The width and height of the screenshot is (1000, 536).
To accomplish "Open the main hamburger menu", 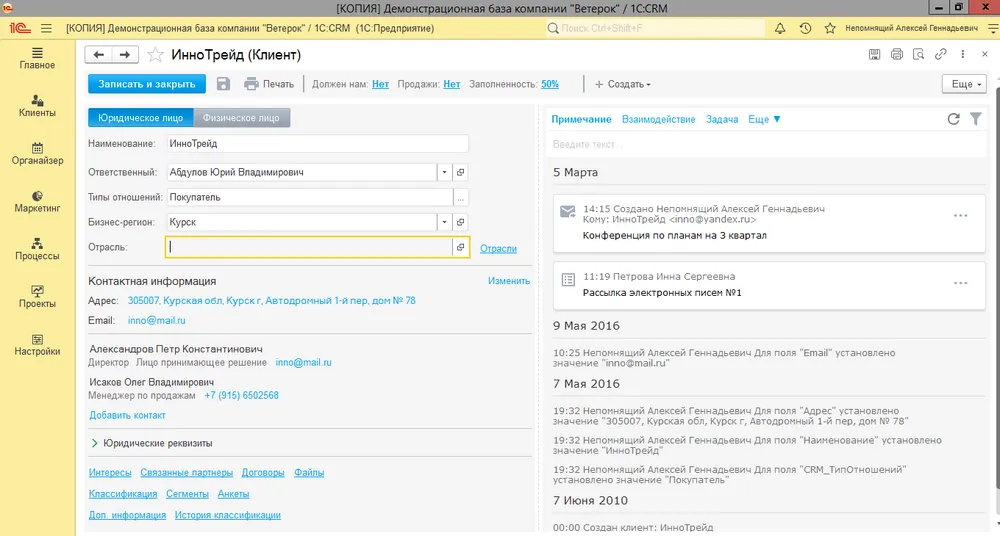I will click(x=46, y=28).
